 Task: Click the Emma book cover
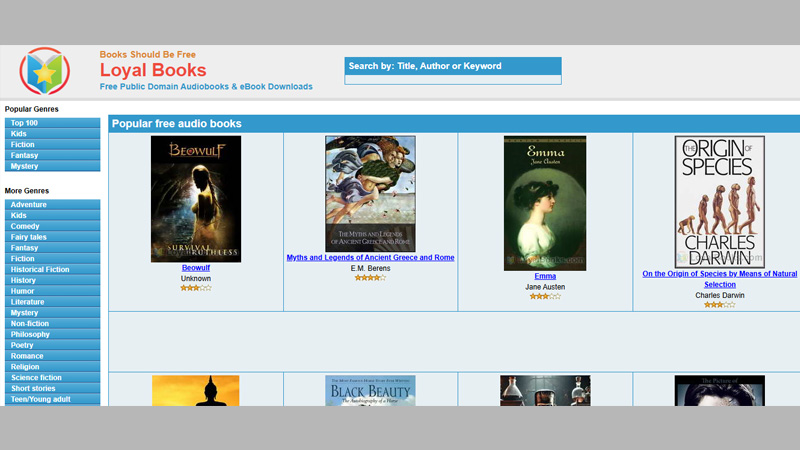point(545,203)
